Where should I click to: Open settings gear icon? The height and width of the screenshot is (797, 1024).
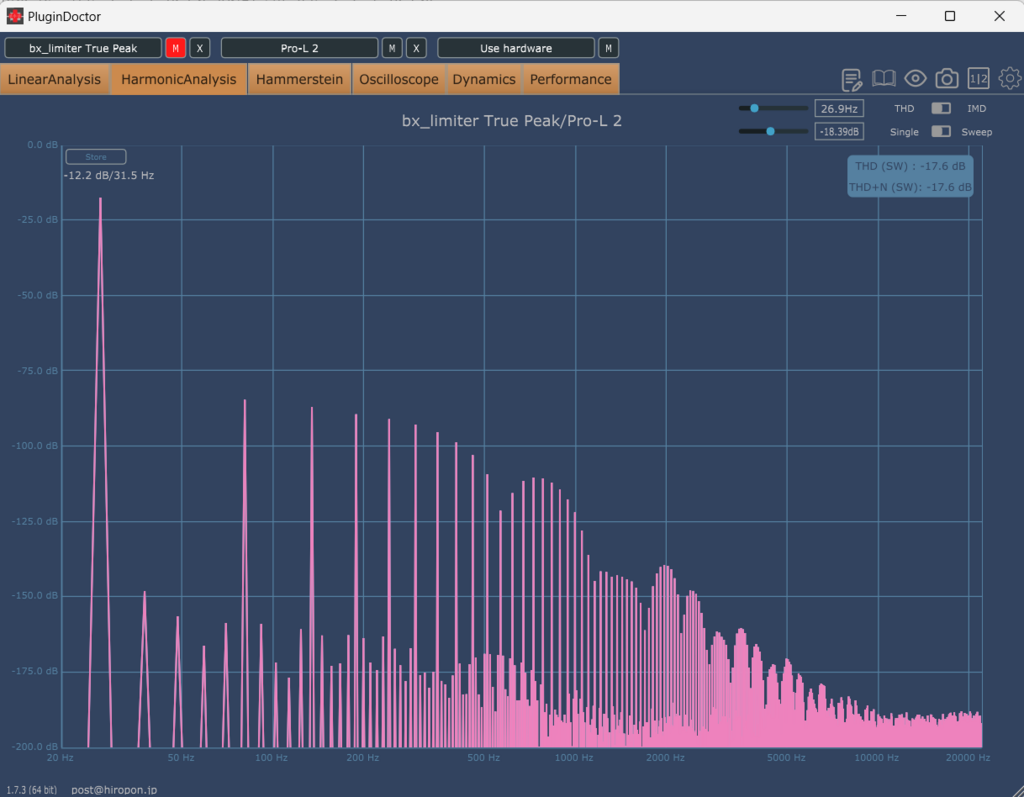pos(1010,78)
